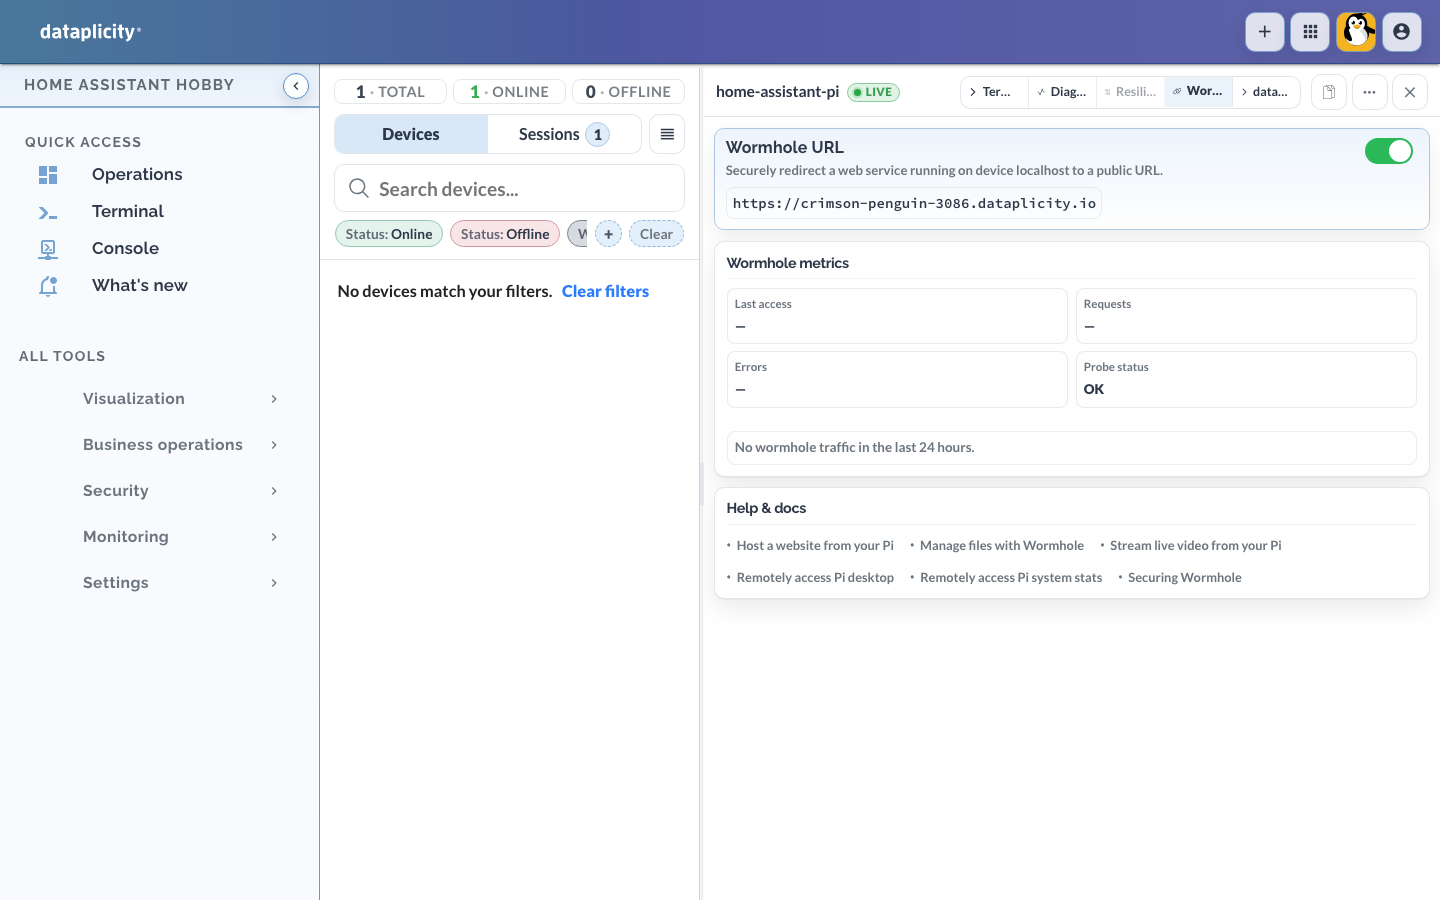
Task: Toggle the partially hidden gray filter chip
Action: coord(578,234)
